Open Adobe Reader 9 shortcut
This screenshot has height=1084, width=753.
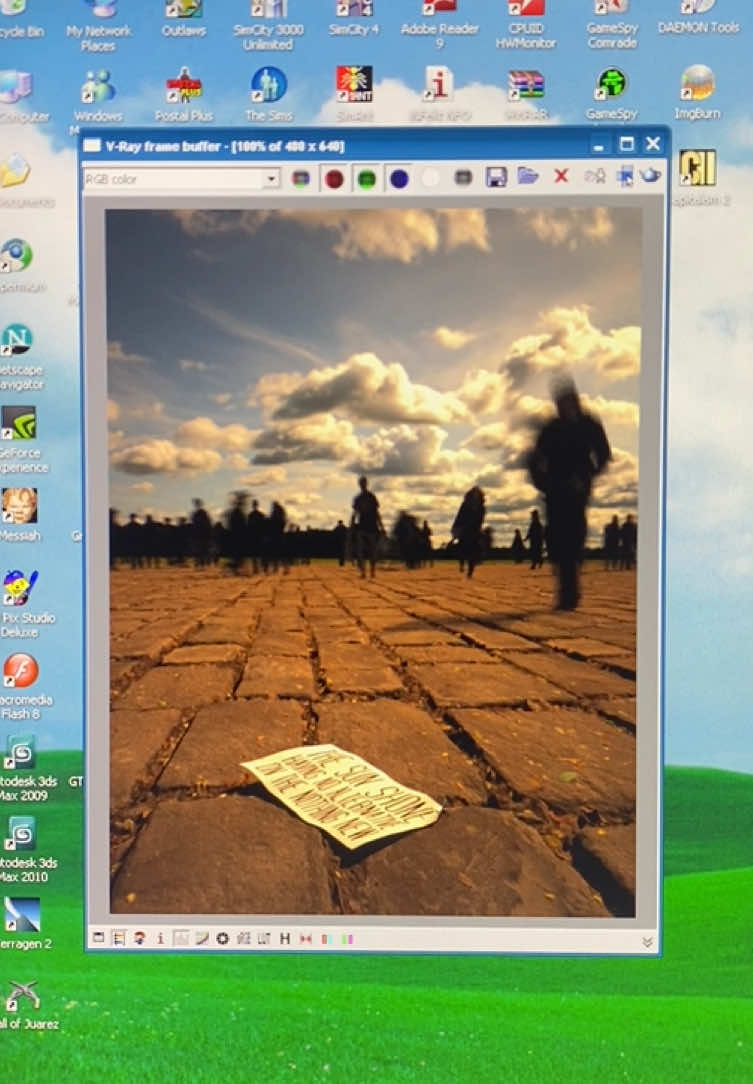[x=439, y=26]
